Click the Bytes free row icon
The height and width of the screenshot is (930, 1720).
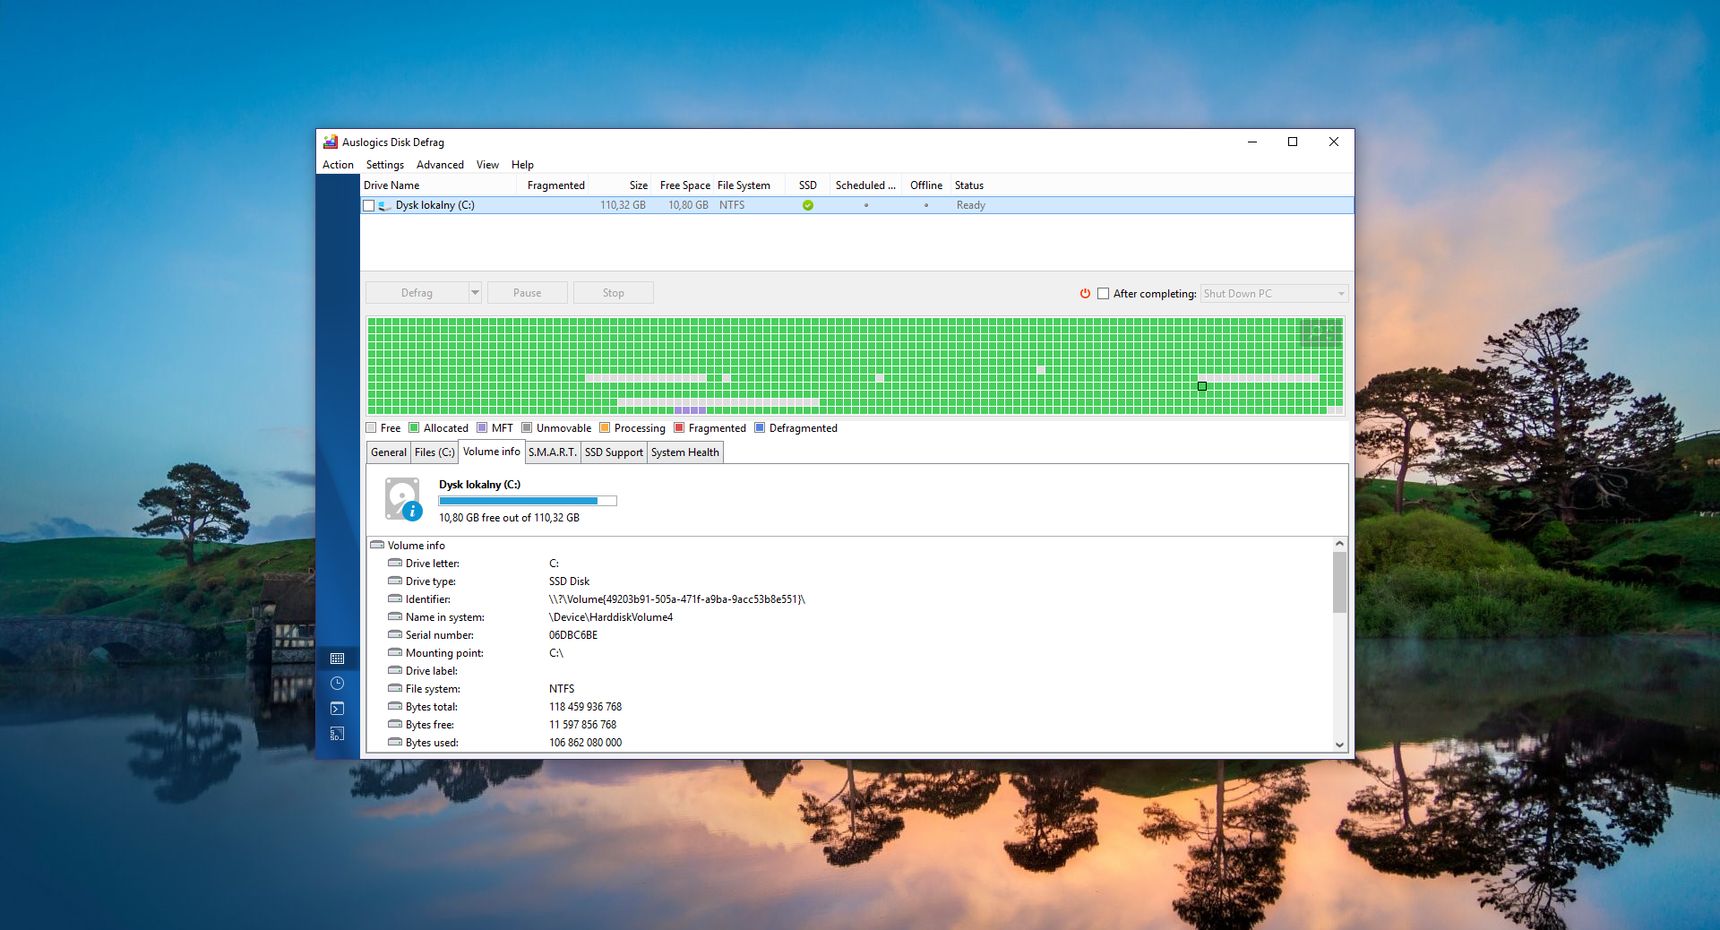[395, 725]
